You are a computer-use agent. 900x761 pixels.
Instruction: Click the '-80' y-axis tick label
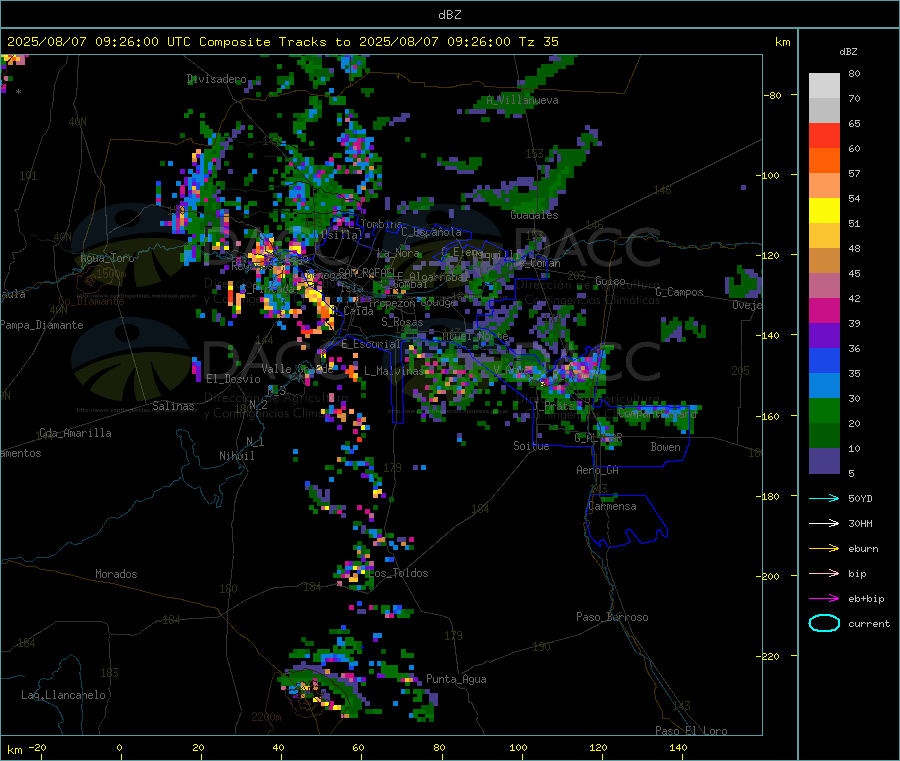[772, 95]
